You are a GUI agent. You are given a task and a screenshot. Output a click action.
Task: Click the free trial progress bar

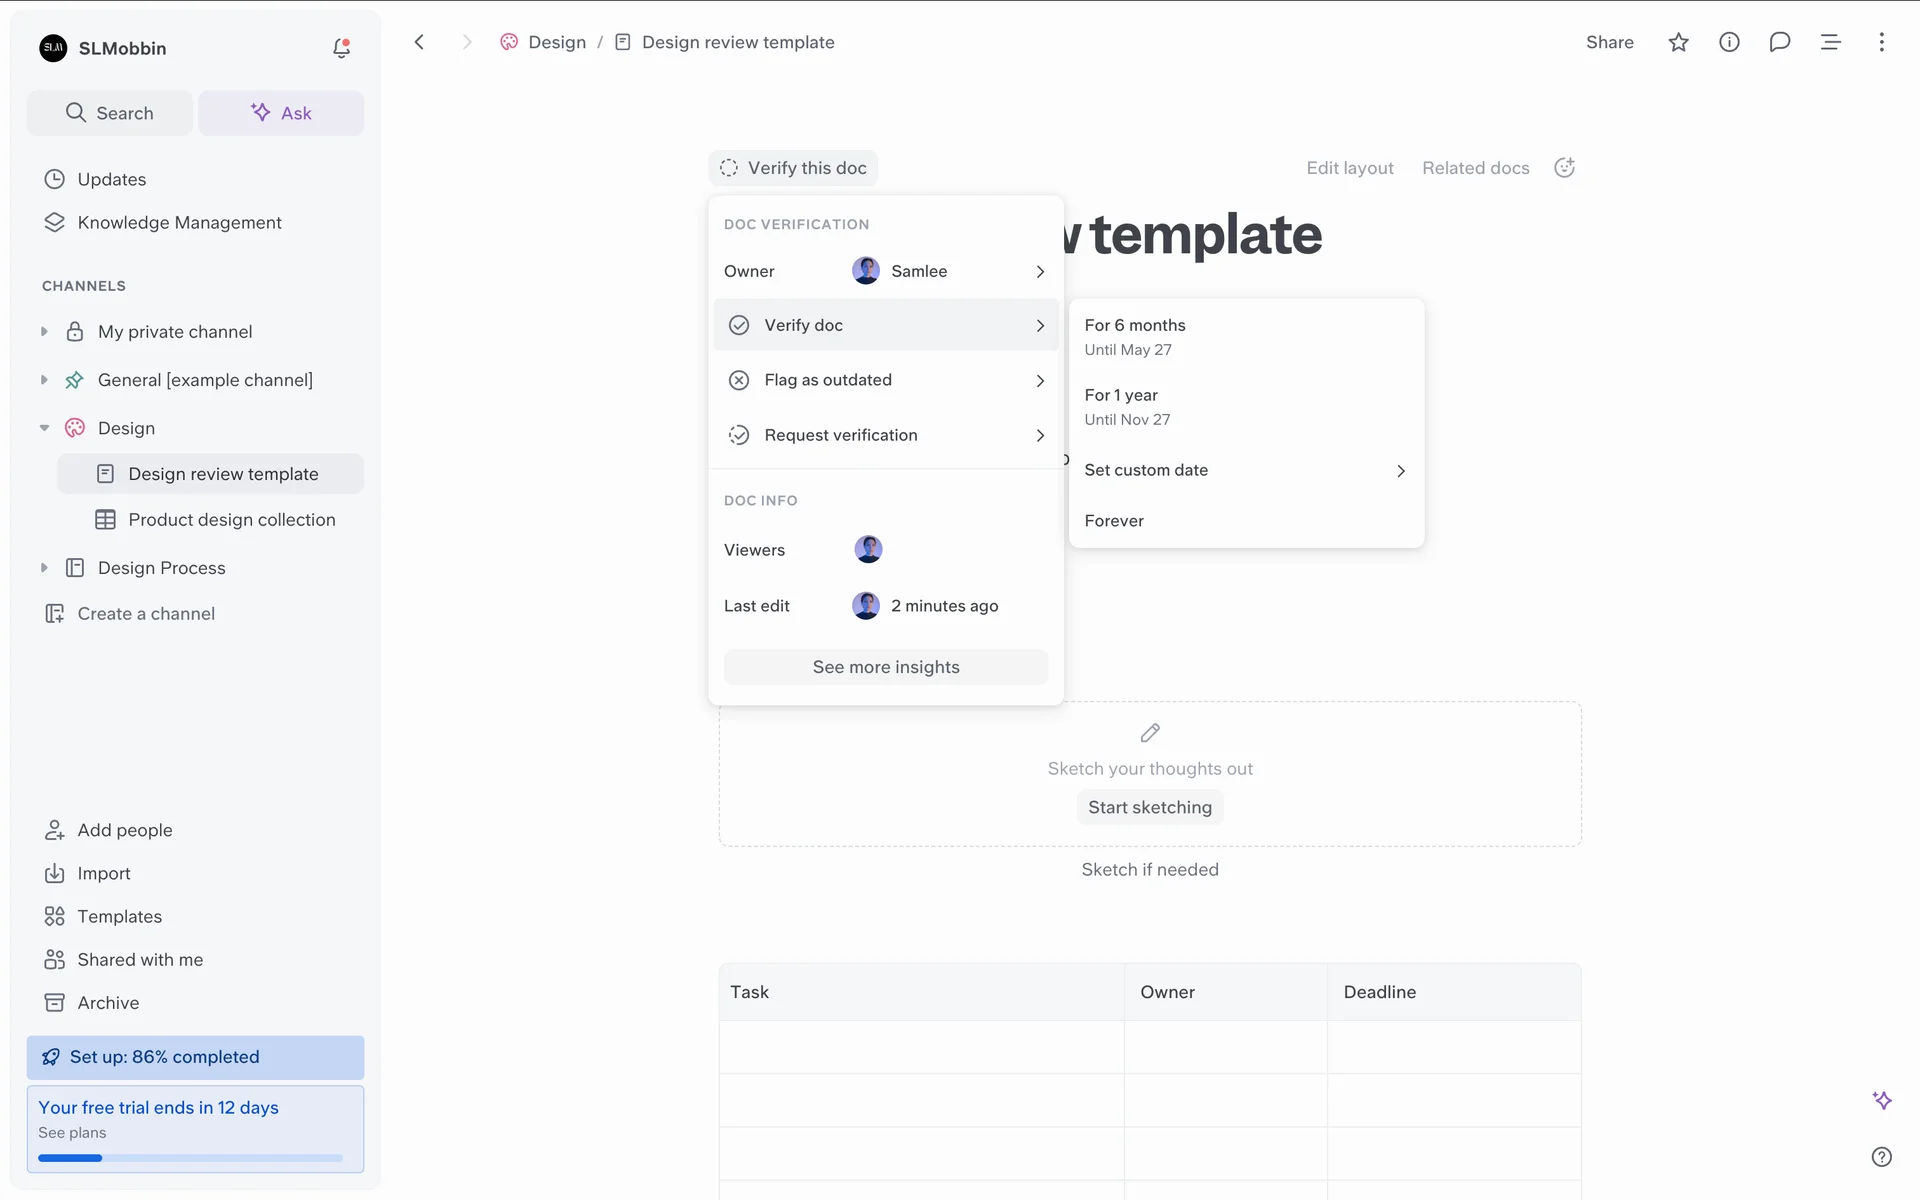click(190, 1158)
